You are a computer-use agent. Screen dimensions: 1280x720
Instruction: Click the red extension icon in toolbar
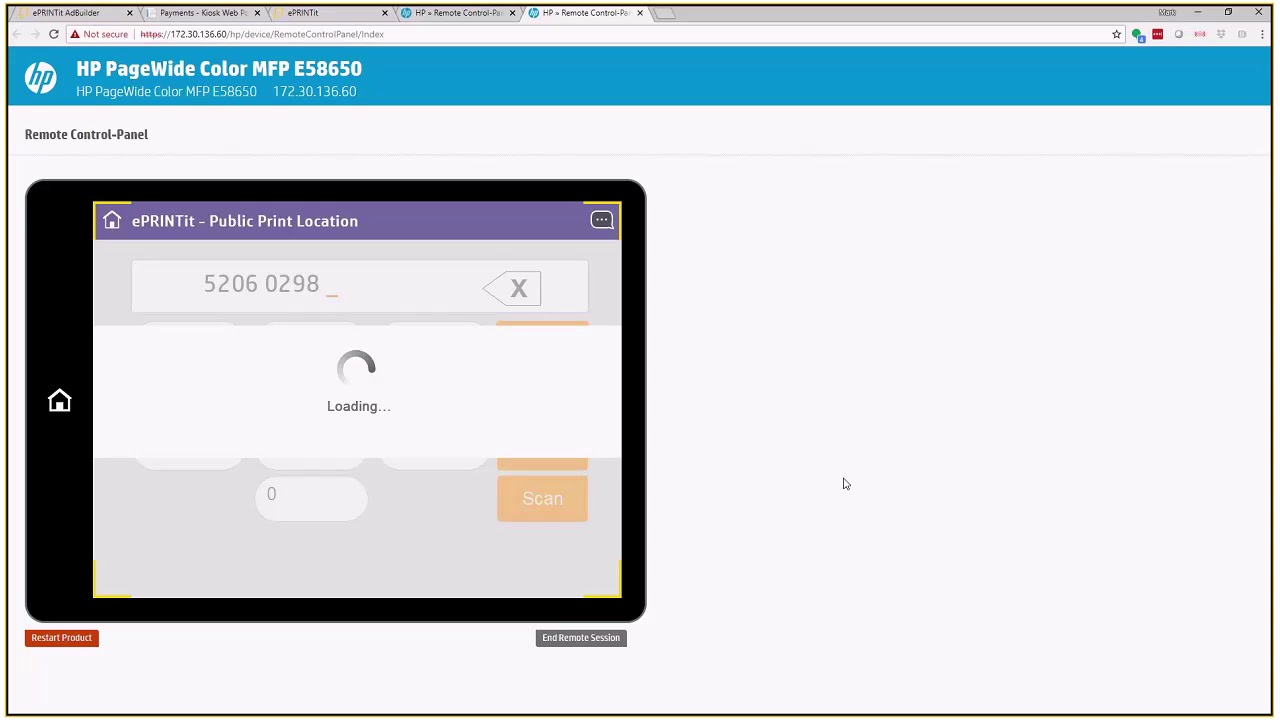tap(1158, 34)
